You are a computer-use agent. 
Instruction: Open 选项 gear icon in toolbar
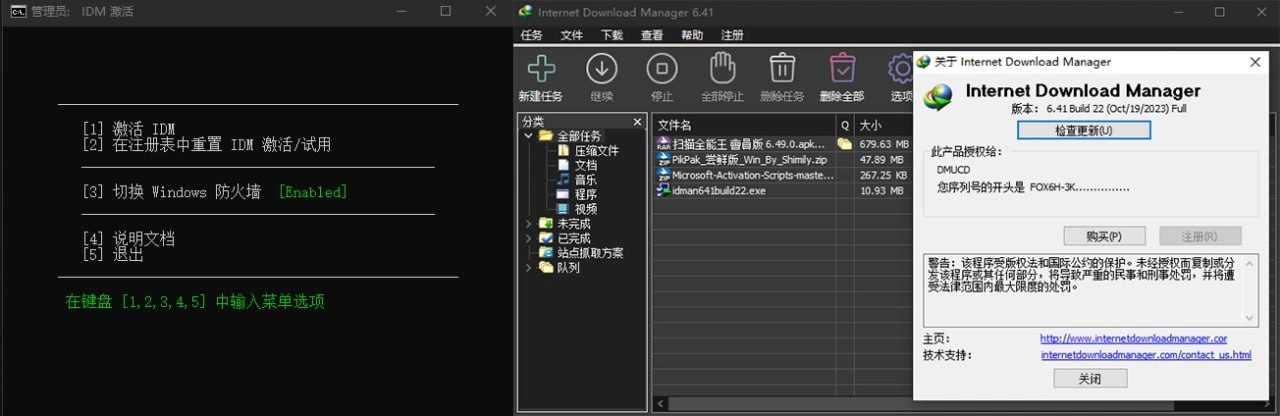coord(901,69)
